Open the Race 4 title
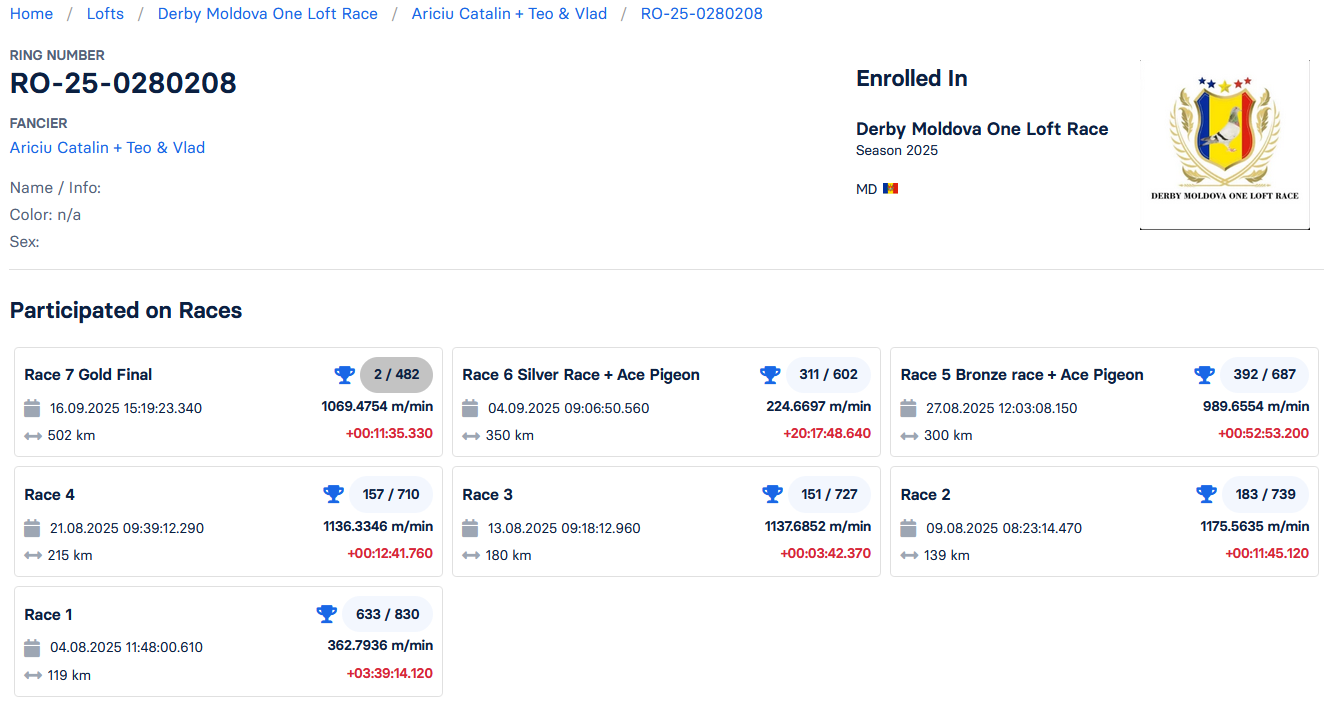Screen dimensions: 1327x705 [49, 495]
